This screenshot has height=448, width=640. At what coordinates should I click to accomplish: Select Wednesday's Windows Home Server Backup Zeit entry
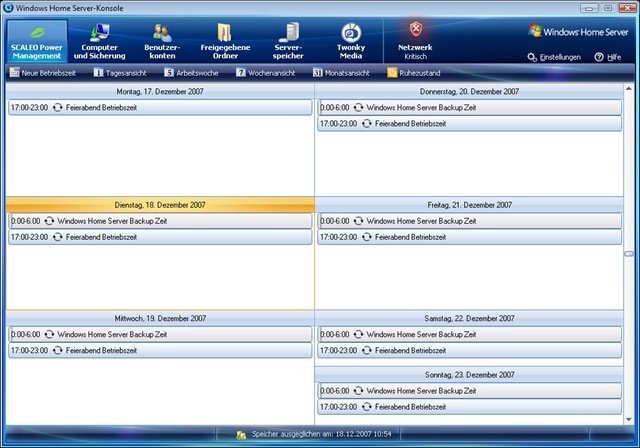[160, 335]
